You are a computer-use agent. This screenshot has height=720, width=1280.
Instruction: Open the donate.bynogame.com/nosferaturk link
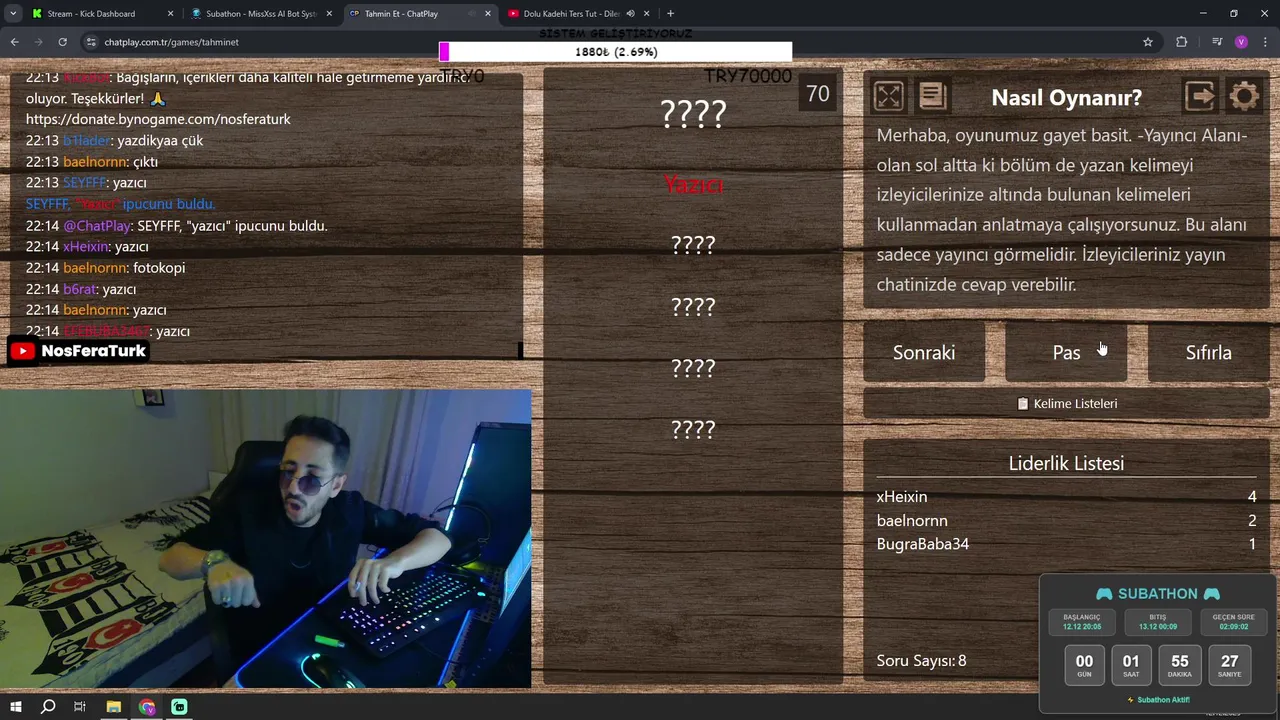158,119
